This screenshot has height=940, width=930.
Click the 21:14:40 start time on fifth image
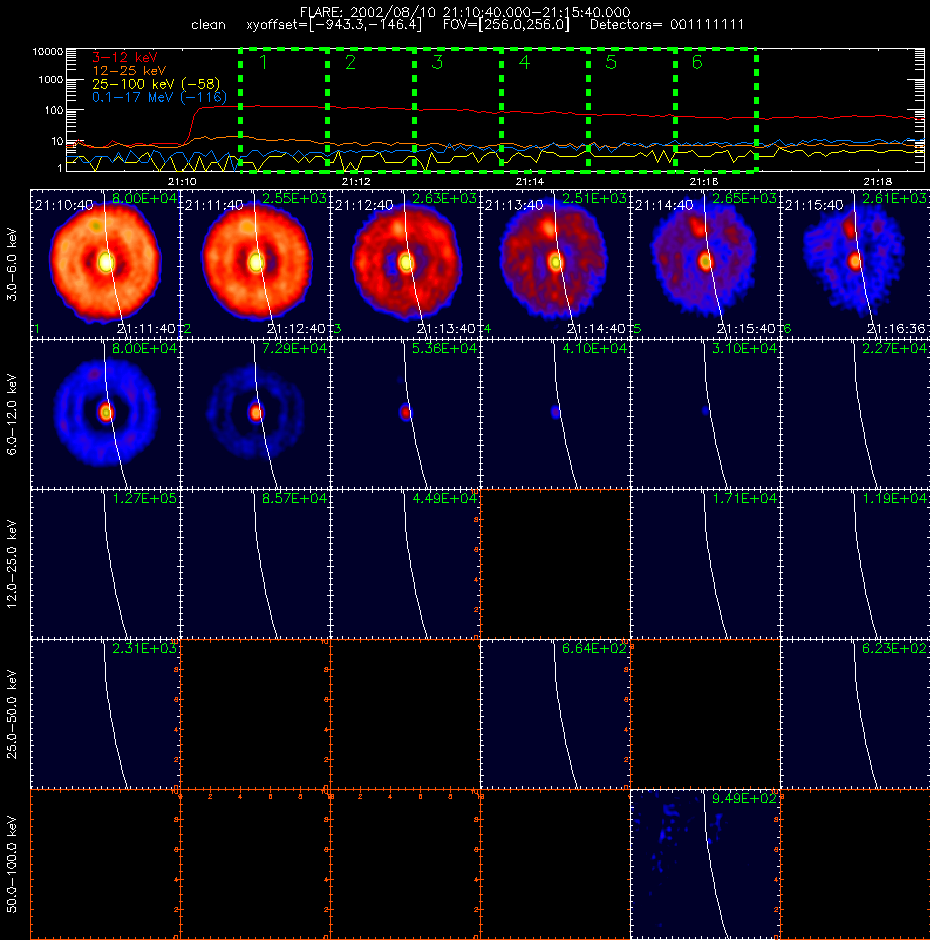point(664,205)
